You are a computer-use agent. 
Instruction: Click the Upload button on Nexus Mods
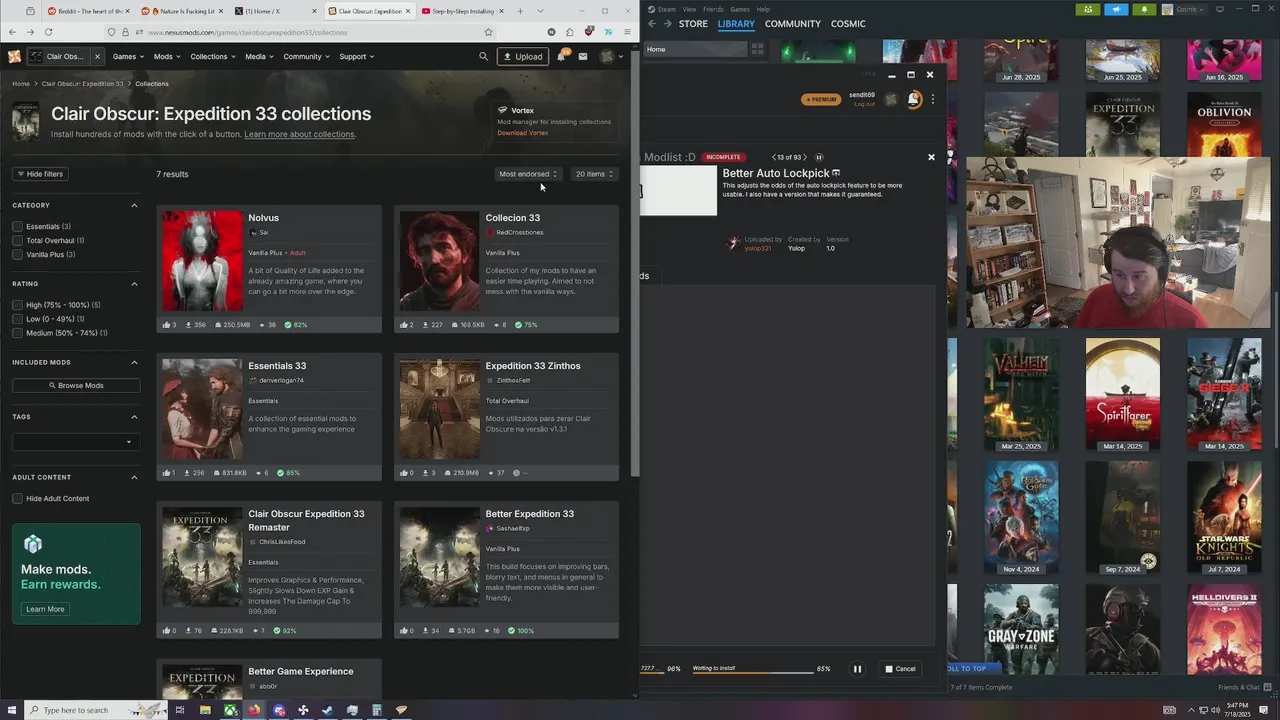point(523,56)
